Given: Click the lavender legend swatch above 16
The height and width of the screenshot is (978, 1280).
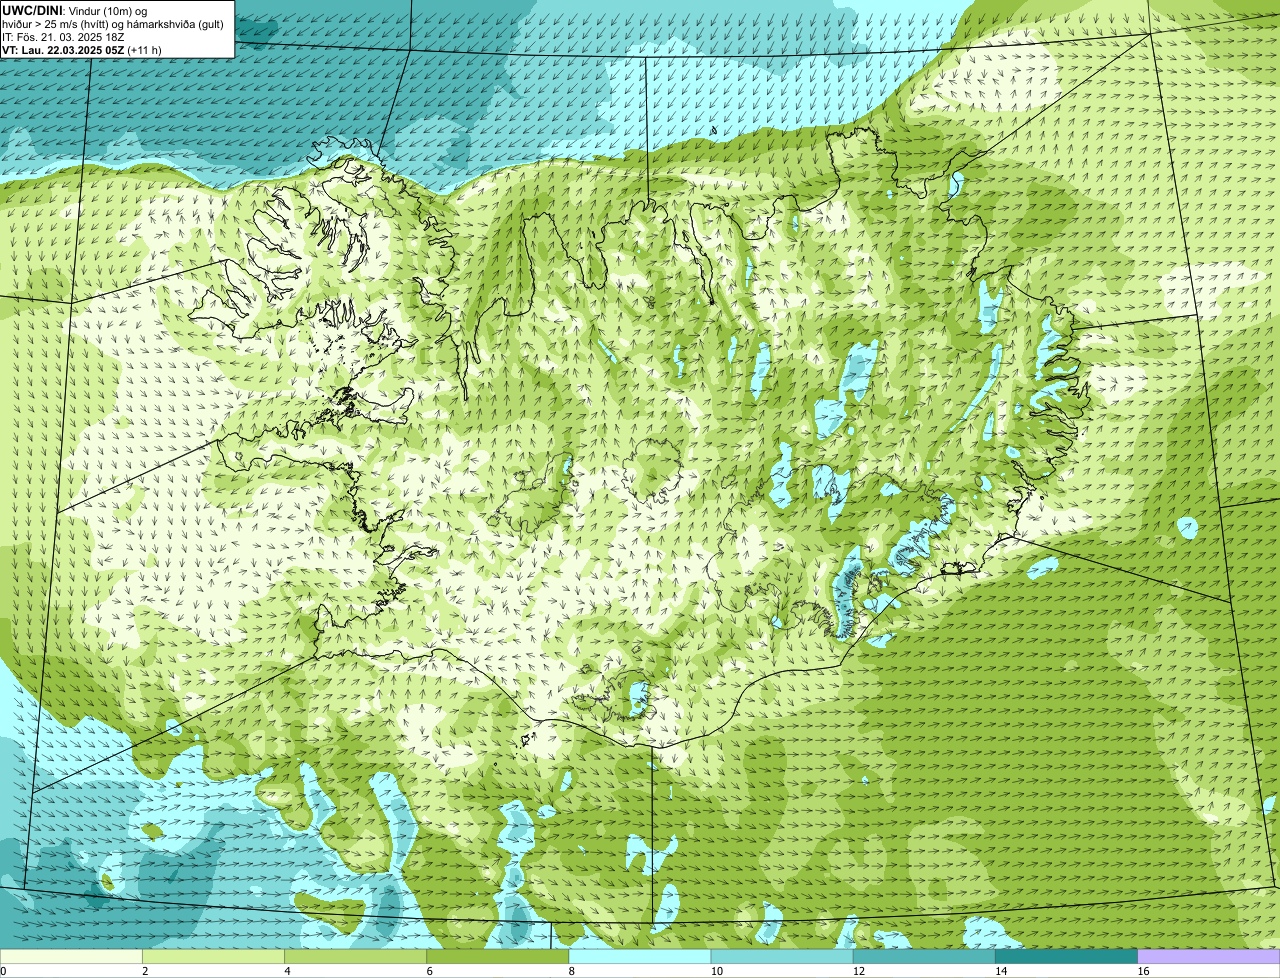Looking at the screenshot, I should point(1209,957).
